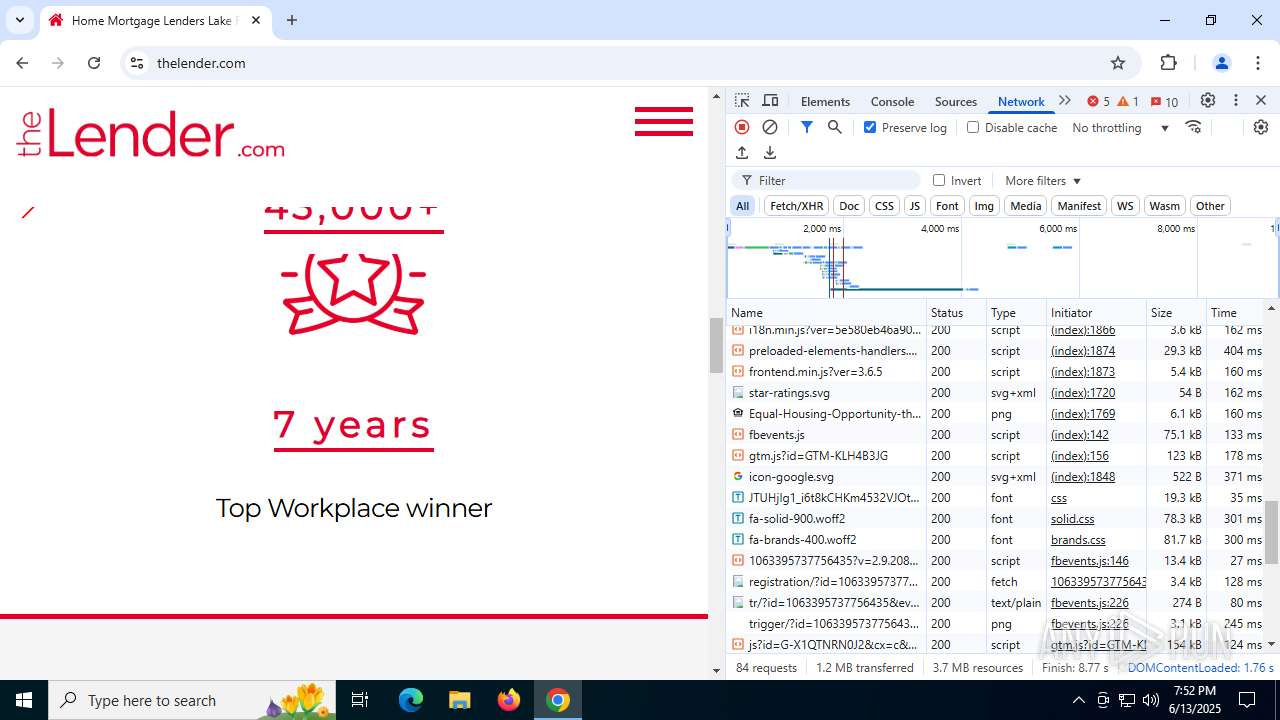The height and width of the screenshot is (720, 1280).
Task: Enable Disable cache checkbox
Action: tap(973, 127)
